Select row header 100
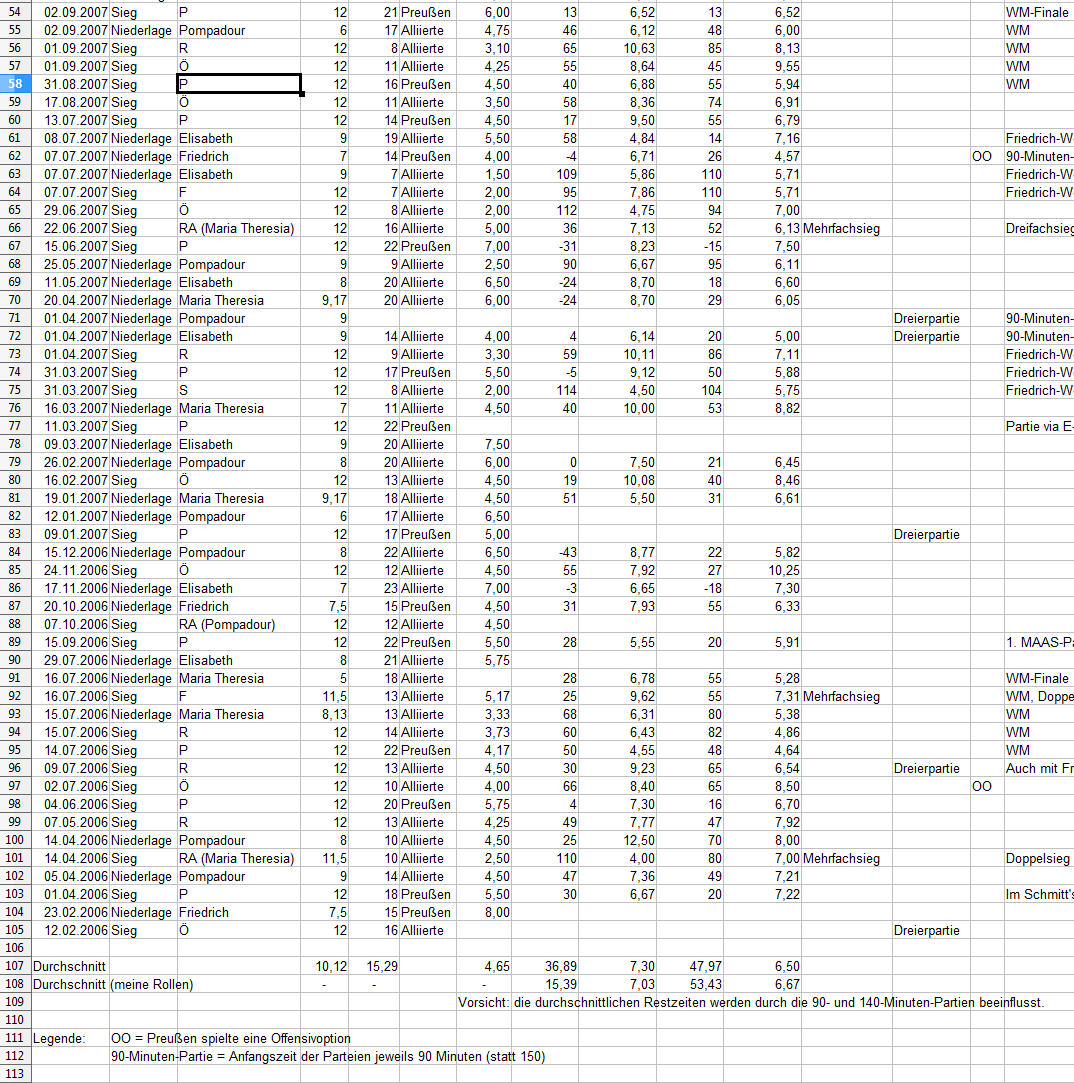 15,841
